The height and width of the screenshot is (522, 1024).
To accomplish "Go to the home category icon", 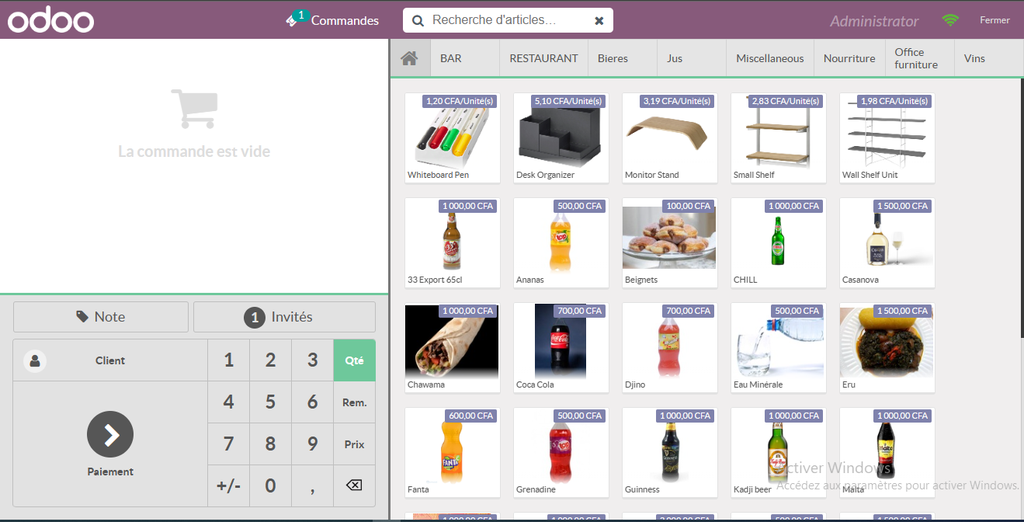I will point(409,58).
